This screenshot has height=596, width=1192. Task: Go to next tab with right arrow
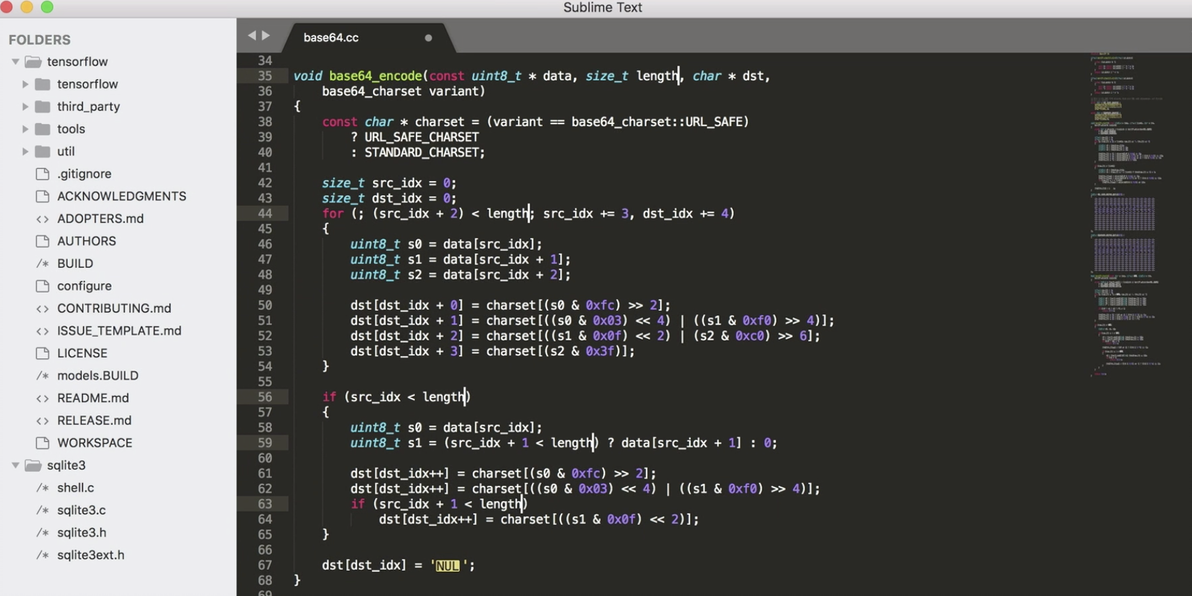[265, 36]
